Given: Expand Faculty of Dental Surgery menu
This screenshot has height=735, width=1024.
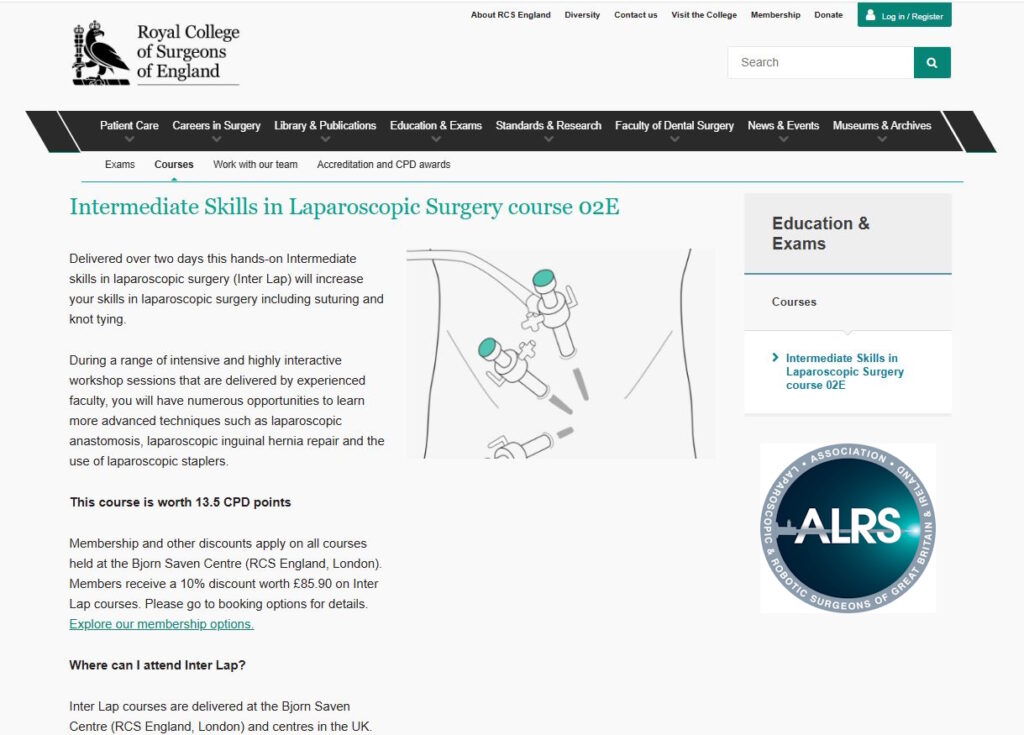Looking at the screenshot, I should point(674,126).
